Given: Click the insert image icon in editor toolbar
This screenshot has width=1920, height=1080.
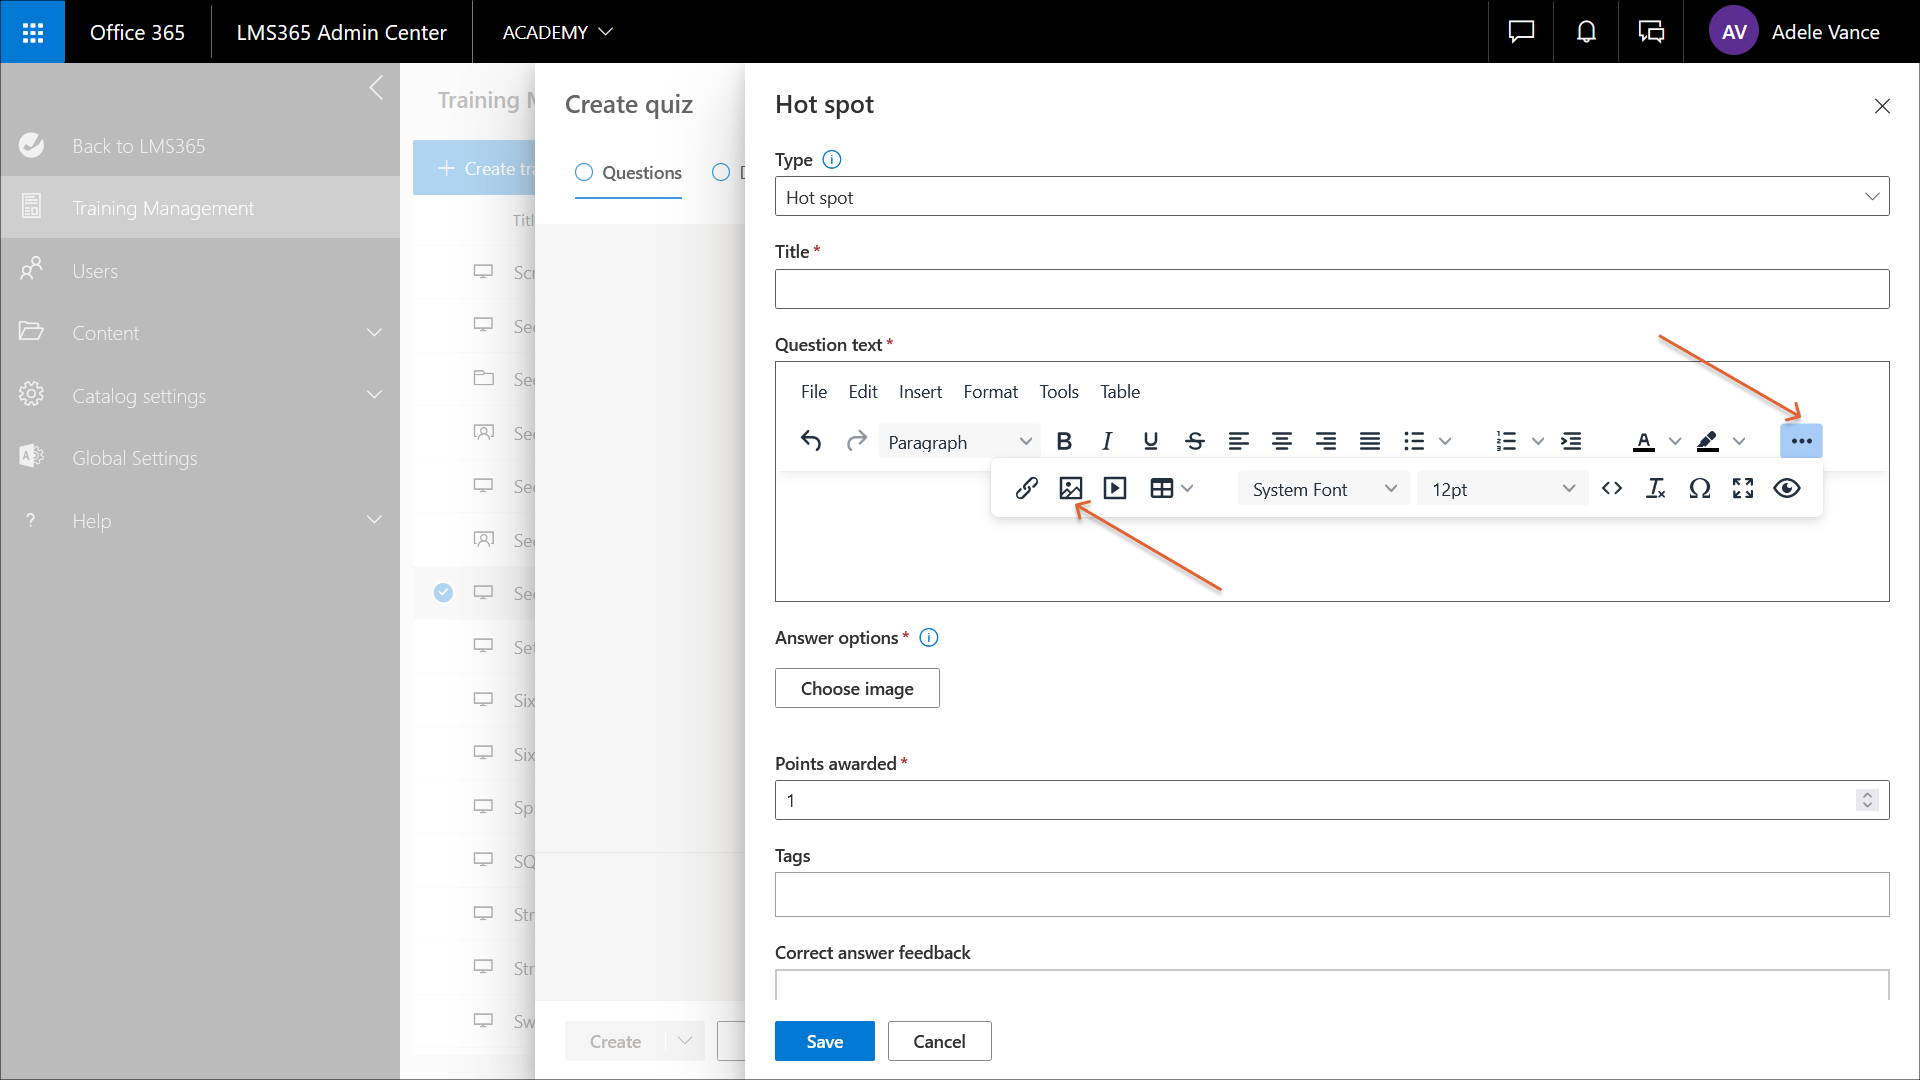Looking at the screenshot, I should pos(1070,488).
